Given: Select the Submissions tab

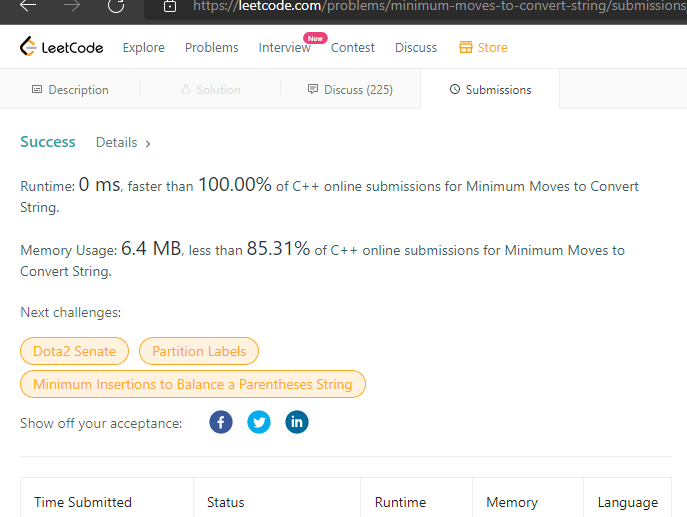Looking at the screenshot, I should [x=490, y=90].
